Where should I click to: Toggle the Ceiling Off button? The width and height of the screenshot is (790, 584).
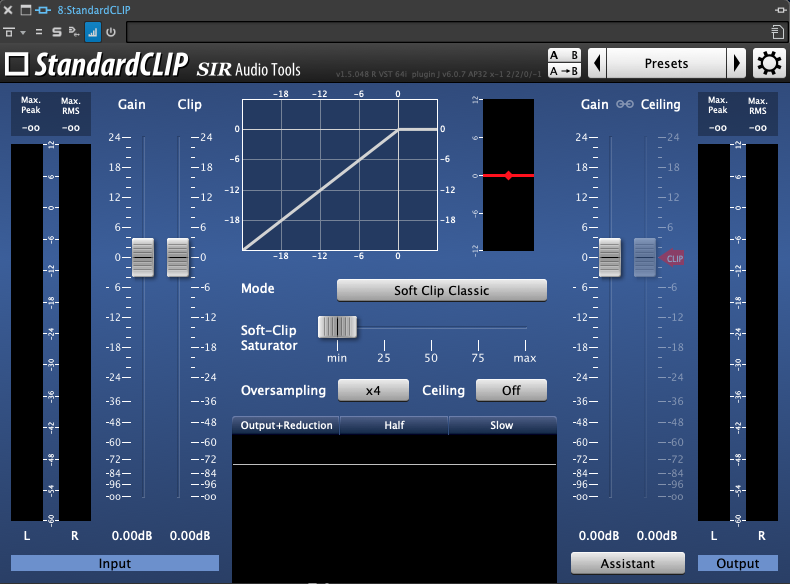tap(511, 391)
